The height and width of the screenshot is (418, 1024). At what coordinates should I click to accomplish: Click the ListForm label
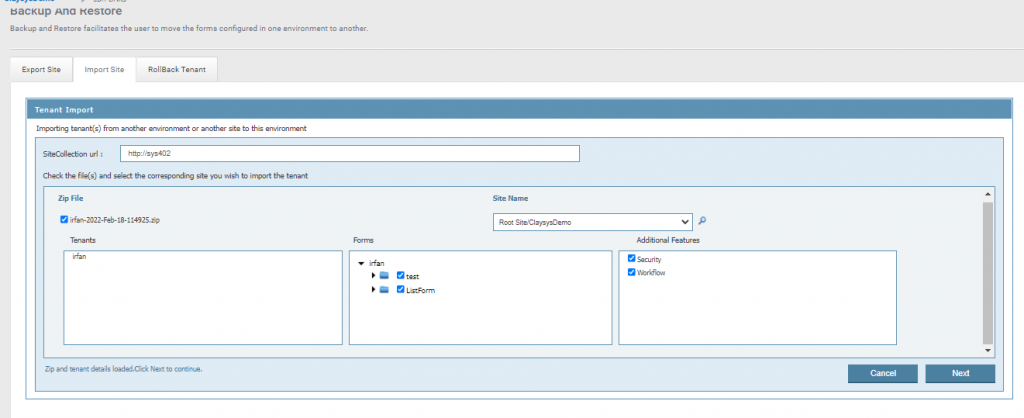pos(420,291)
